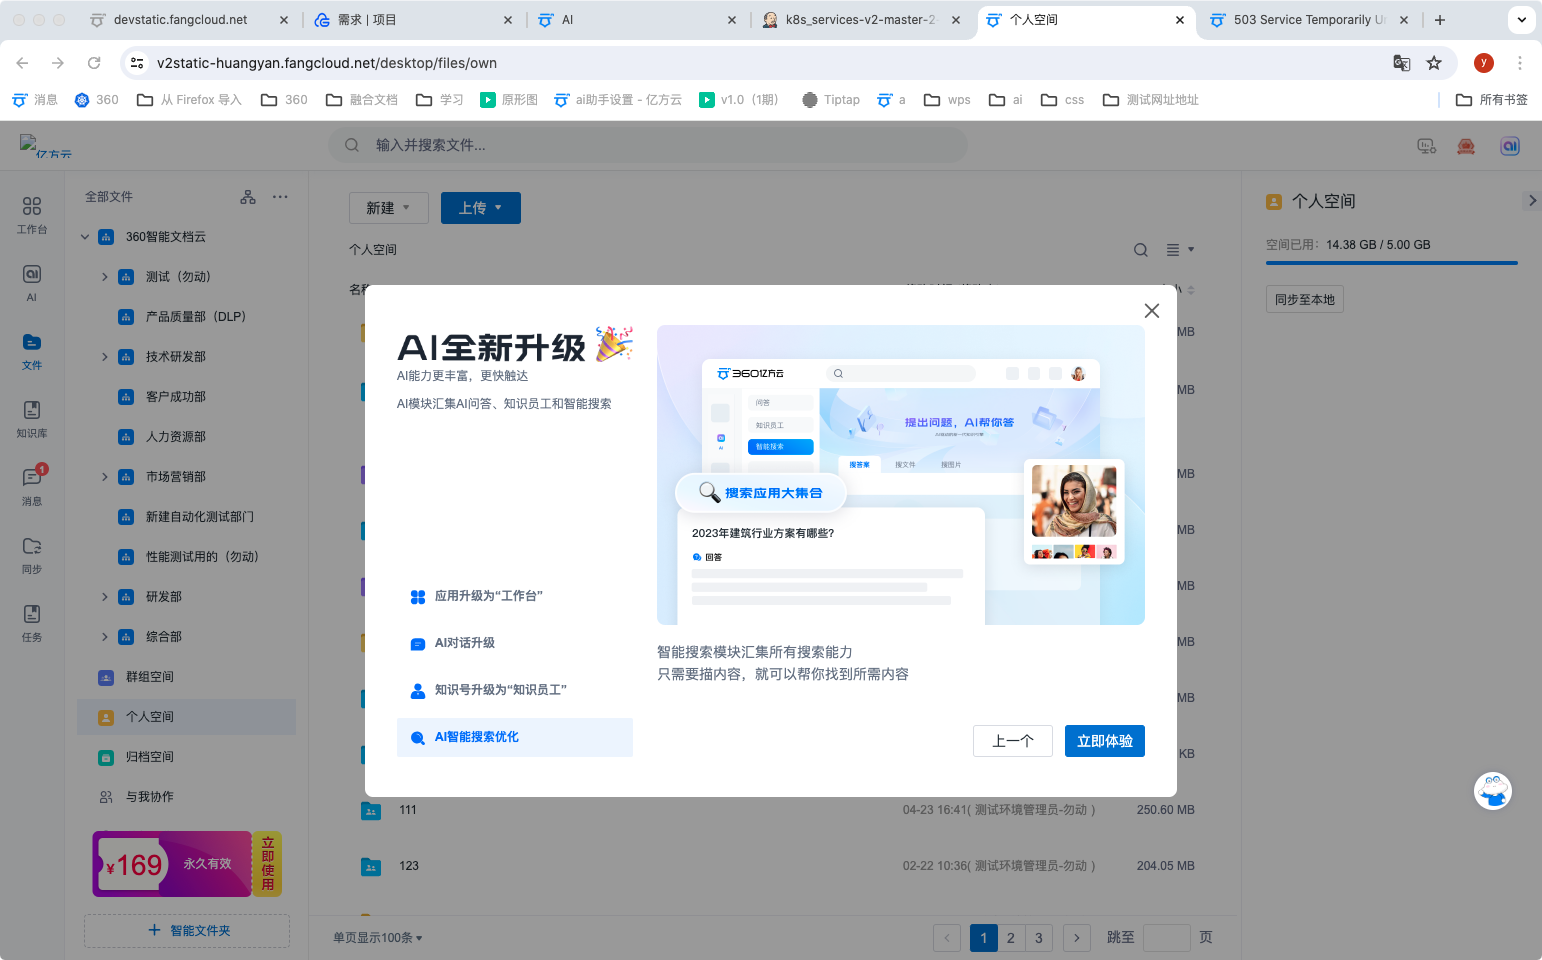
Task: Open the folder named 123
Action: coord(409,866)
